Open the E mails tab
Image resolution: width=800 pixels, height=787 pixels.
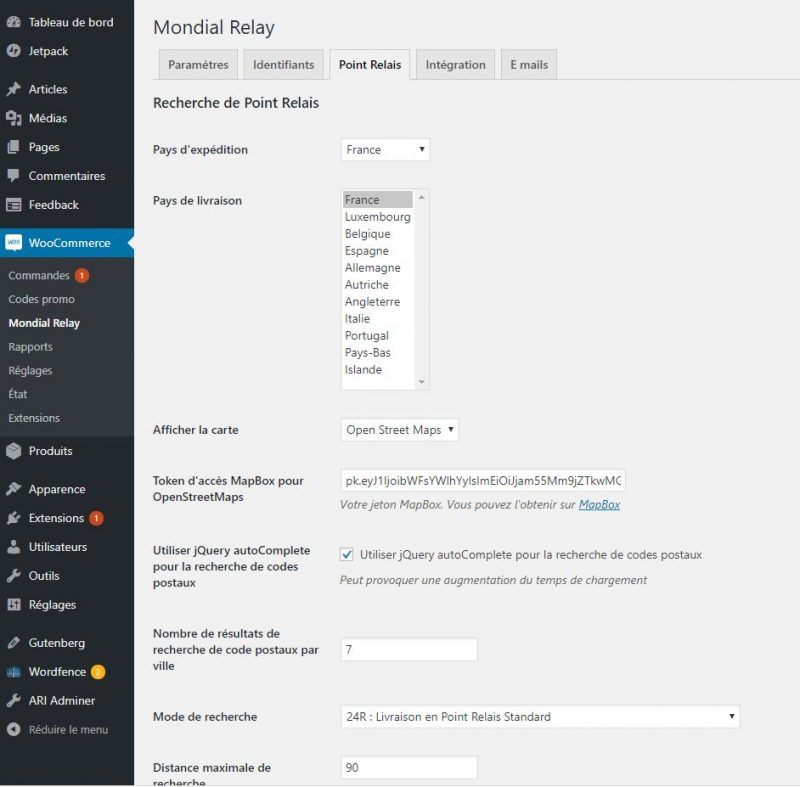tap(529, 65)
